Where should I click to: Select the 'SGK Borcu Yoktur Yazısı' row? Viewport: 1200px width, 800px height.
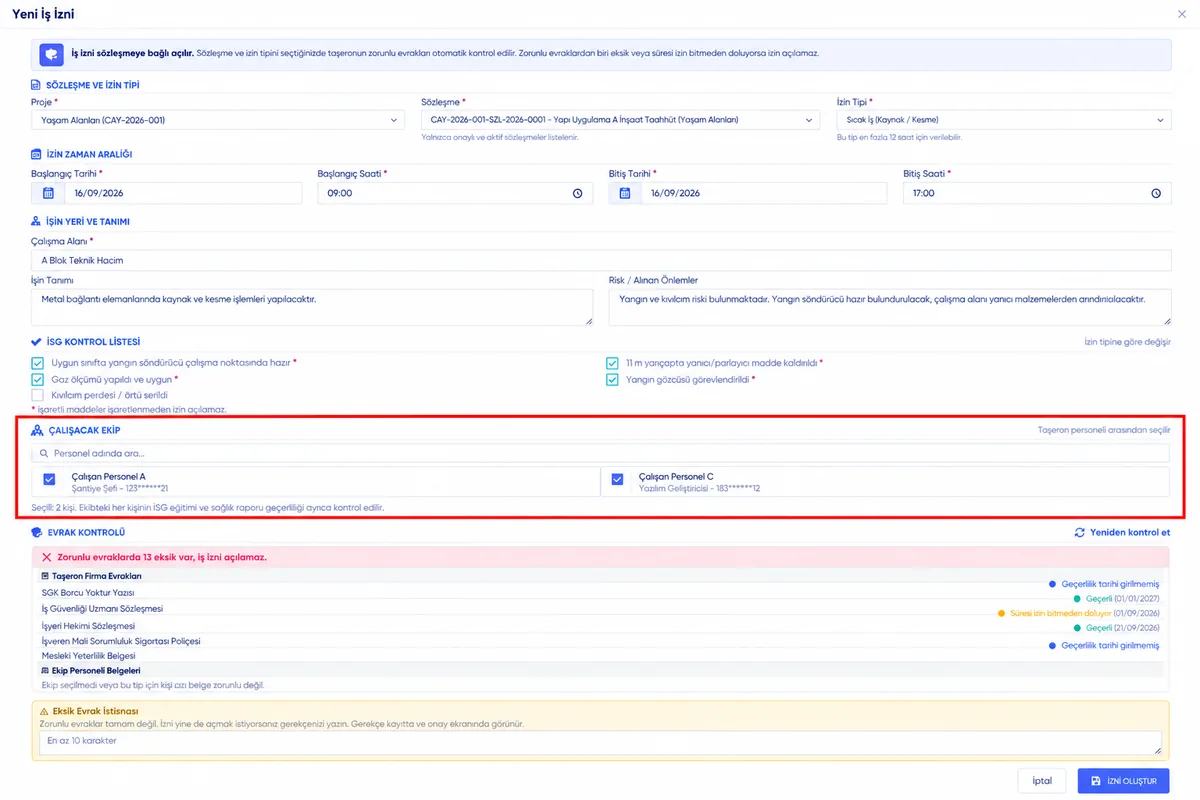[600, 592]
